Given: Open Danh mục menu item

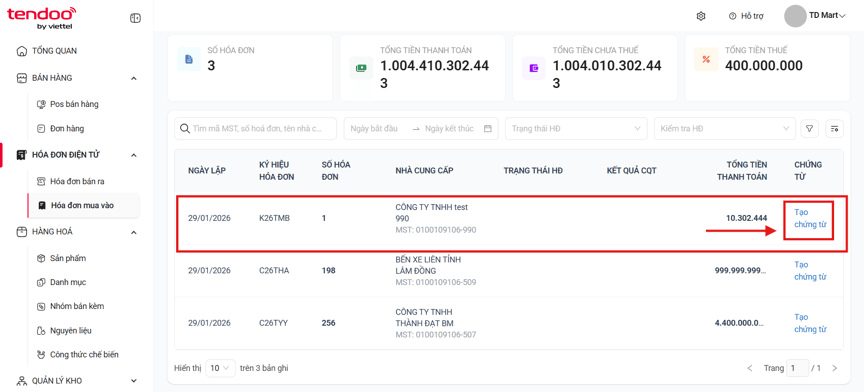Looking at the screenshot, I should click(x=68, y=282).
